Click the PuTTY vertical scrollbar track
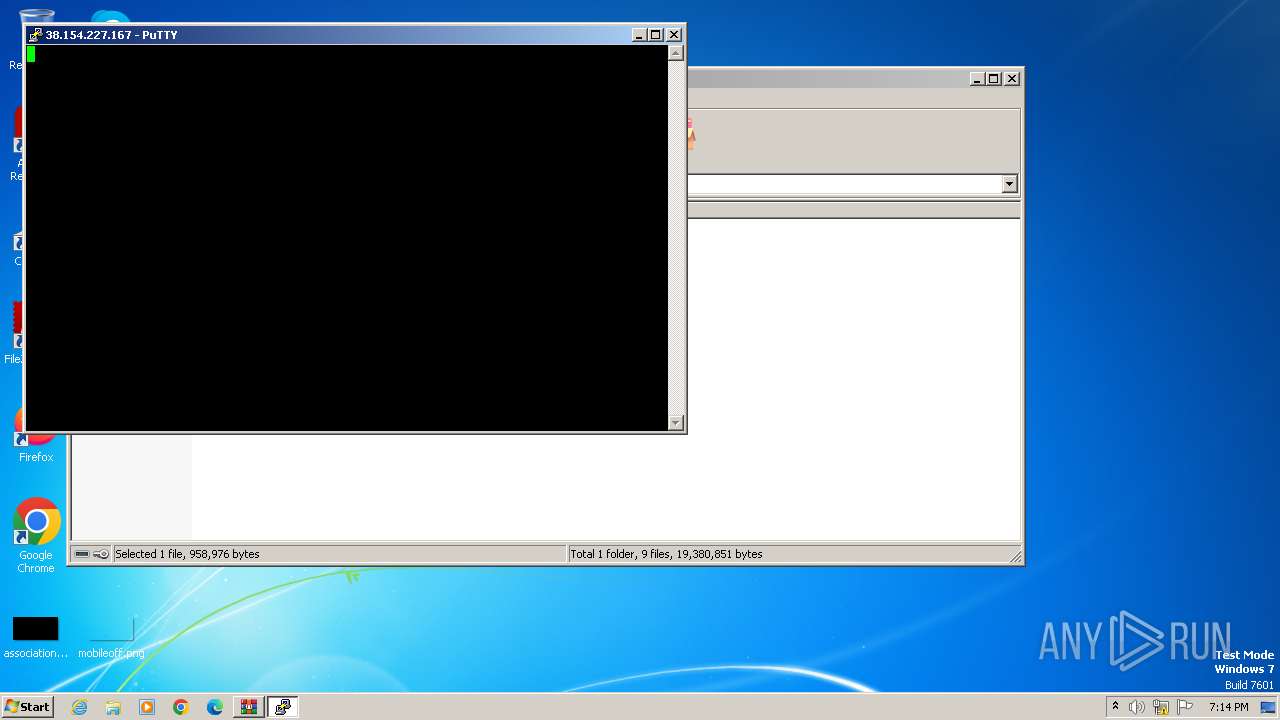The width and height of the screenshot is (1280, 720). point(675,238)
